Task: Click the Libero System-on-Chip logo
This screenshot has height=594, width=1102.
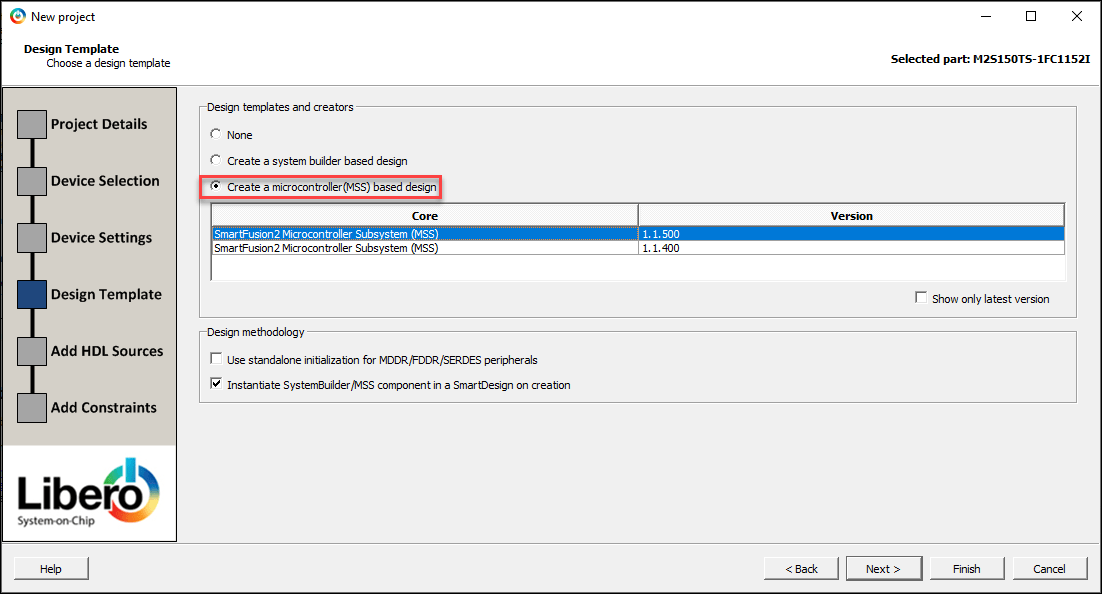Action: coord(89,494)
